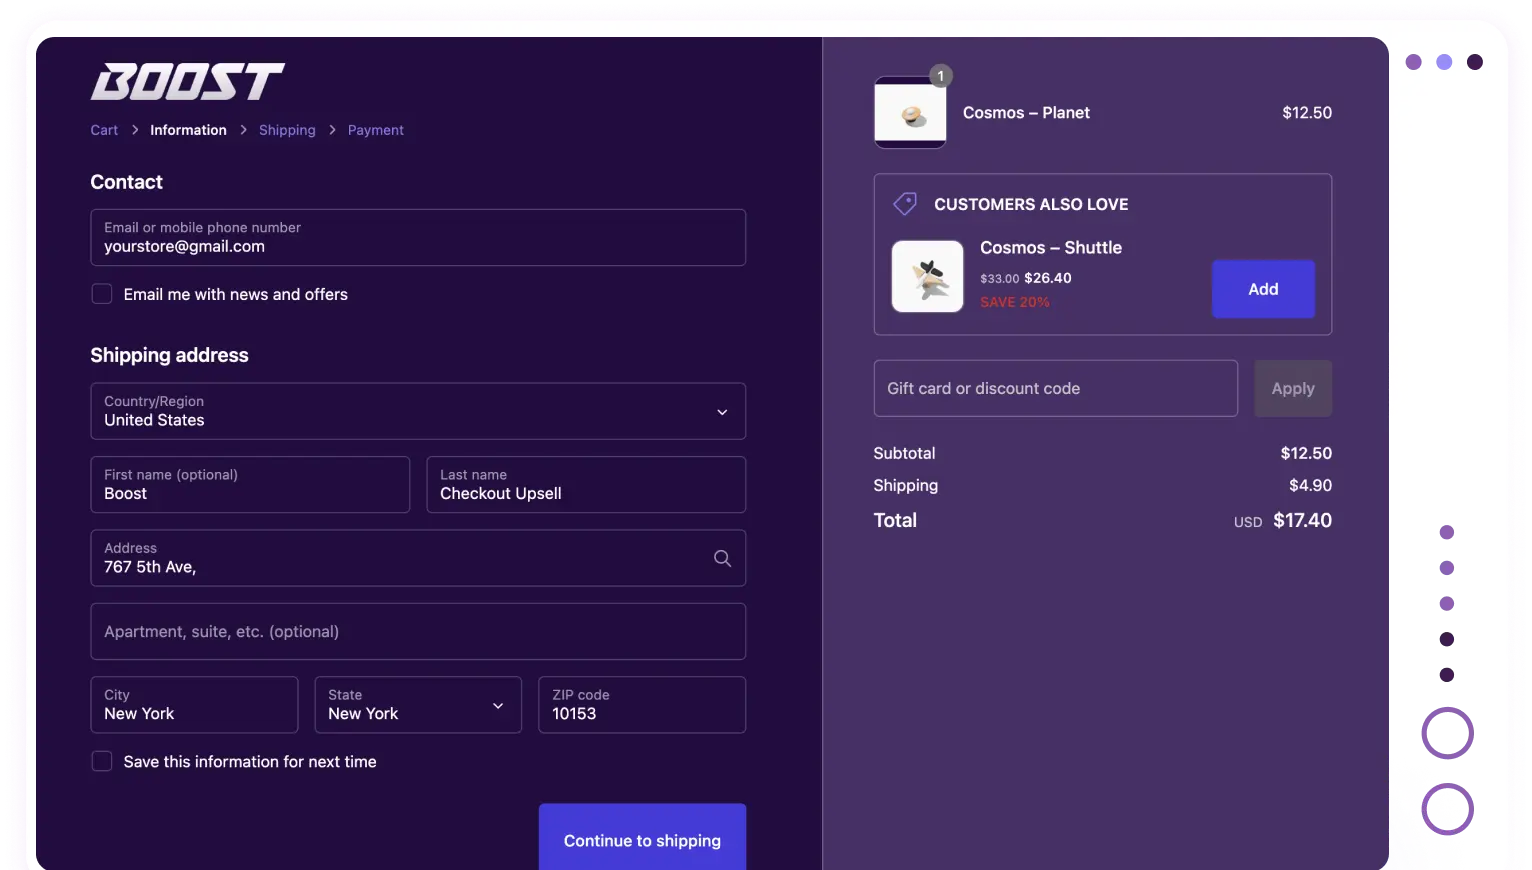Screen dimensions: 1532x870
Task: Check Save this information for next time
Action: tap(102, 762)
